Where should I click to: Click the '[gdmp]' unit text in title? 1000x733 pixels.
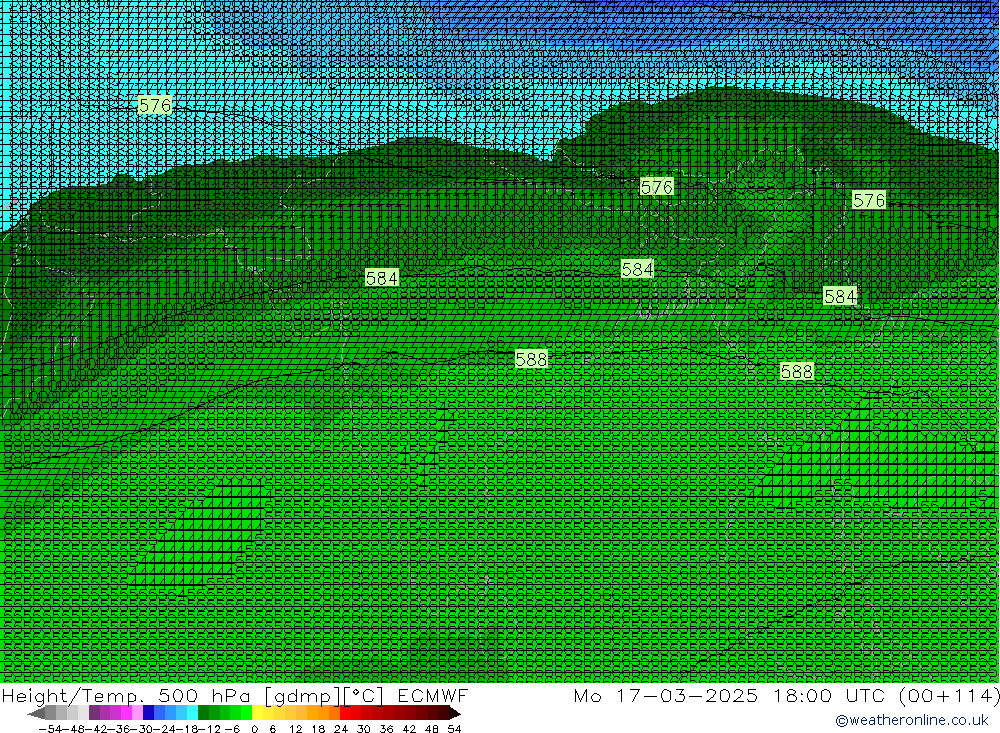pos(300,695)
